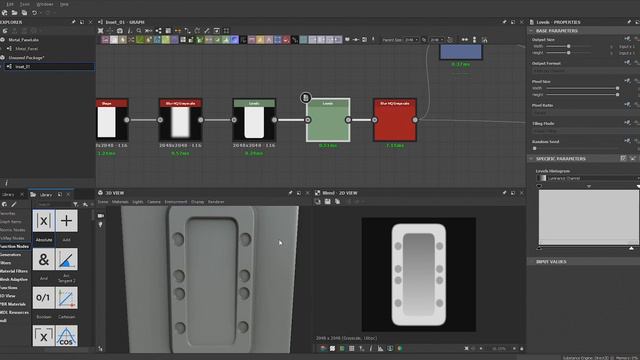Pin the Explorer panel

click(73, 22)
